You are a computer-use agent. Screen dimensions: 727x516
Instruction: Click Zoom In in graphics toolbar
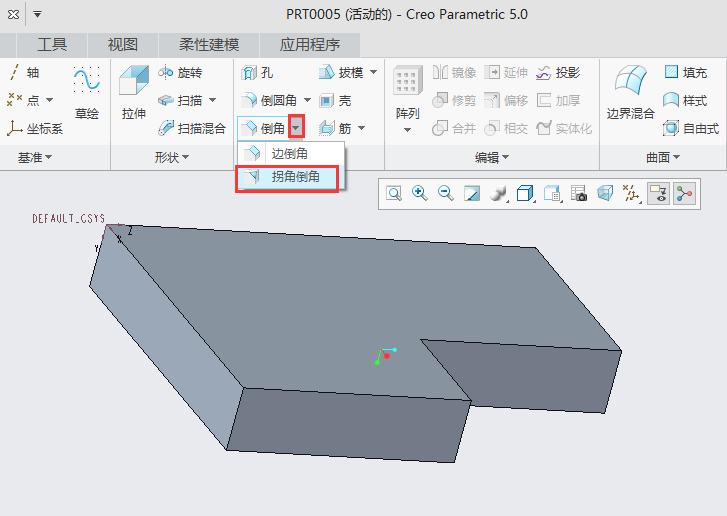(x=420, y=193)
